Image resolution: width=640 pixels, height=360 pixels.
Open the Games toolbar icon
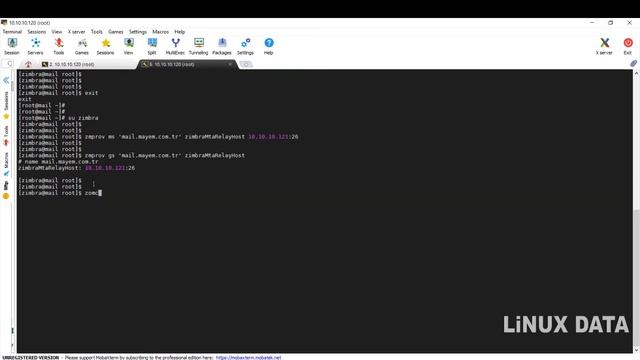click(x=82, y=46)
